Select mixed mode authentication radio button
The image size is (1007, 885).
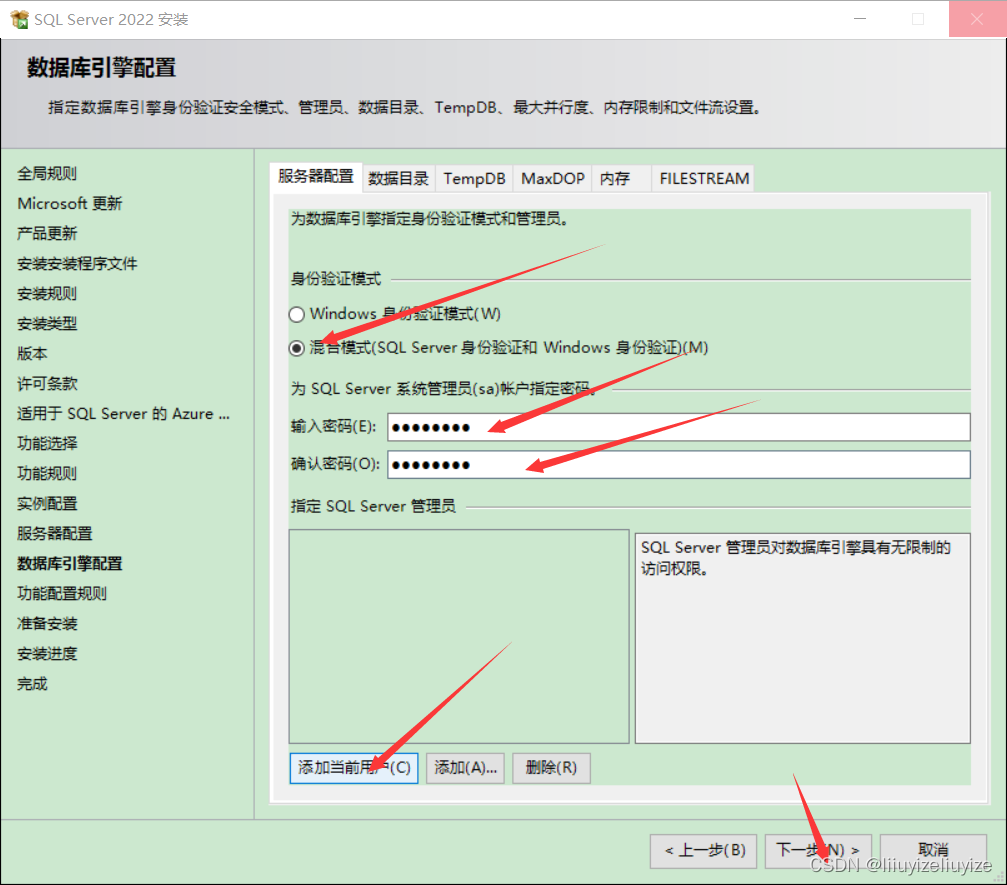coord(296,348)
